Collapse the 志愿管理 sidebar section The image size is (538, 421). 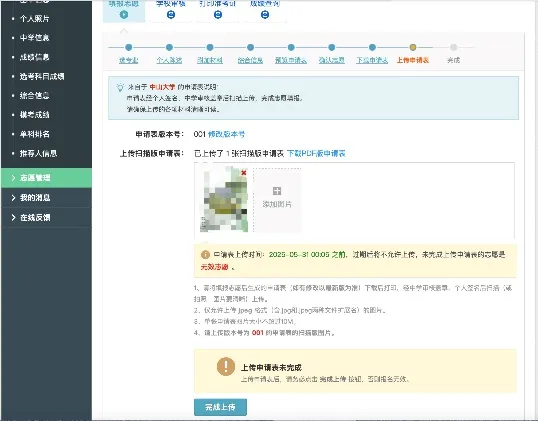47,178
